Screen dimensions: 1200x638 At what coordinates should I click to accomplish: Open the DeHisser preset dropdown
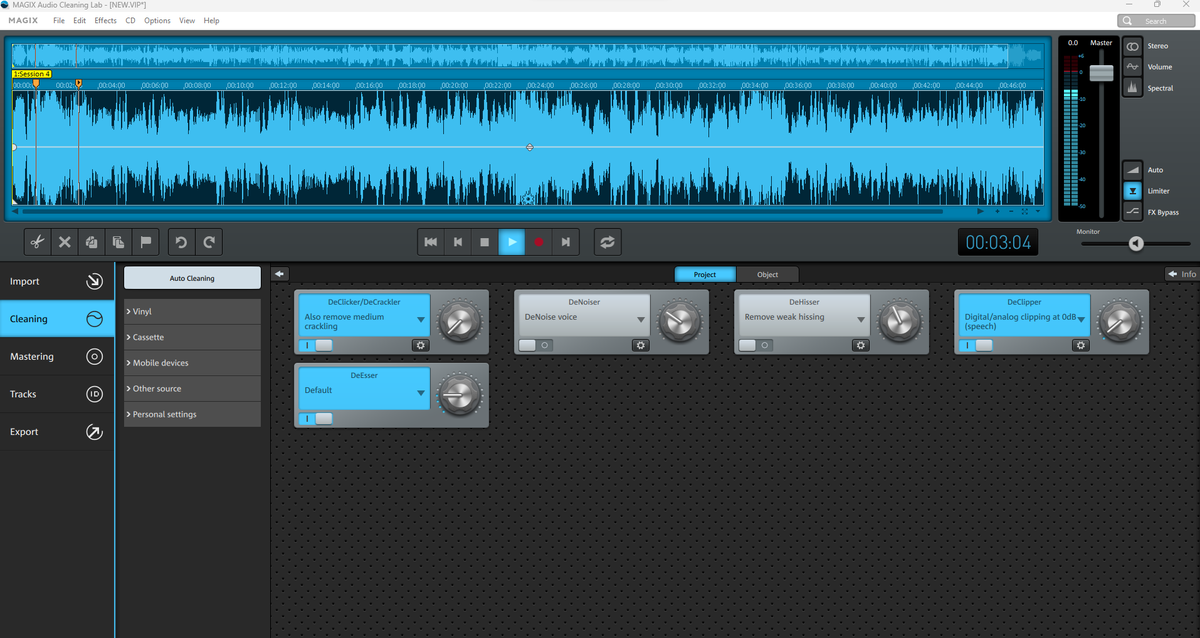tap(861, 321)
